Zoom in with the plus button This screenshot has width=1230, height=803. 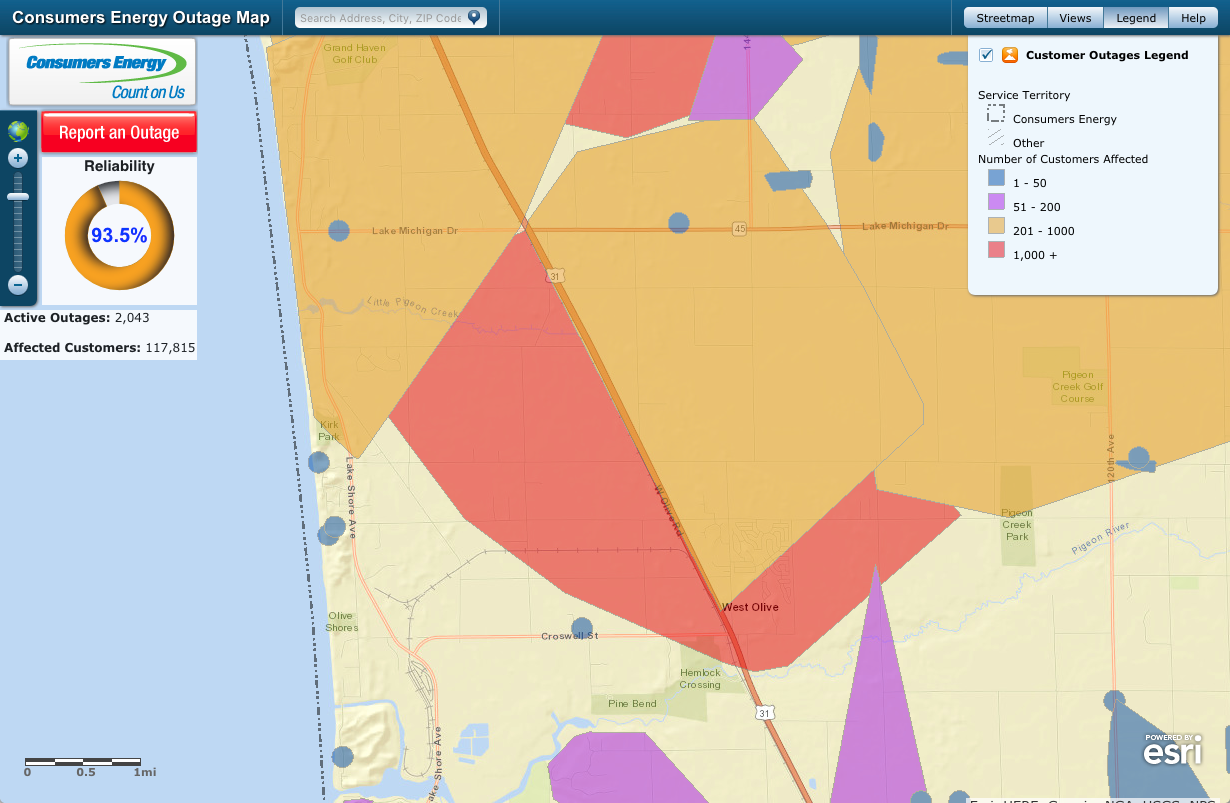pos(18,158)
